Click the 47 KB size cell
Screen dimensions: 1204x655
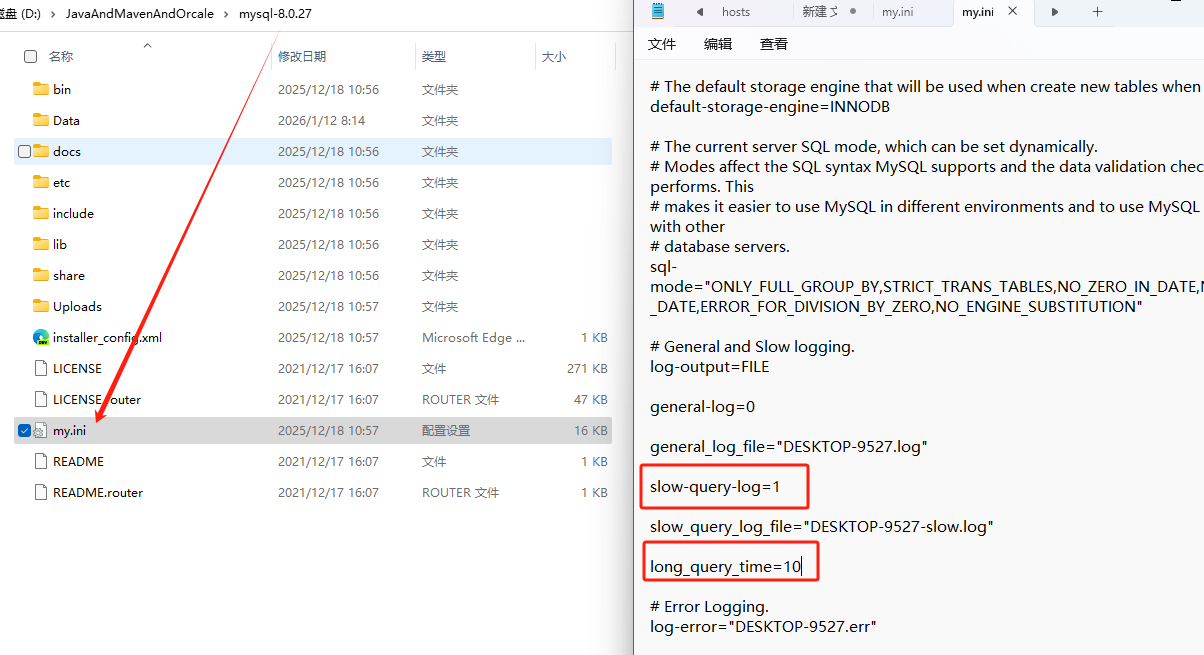point(590,399)
